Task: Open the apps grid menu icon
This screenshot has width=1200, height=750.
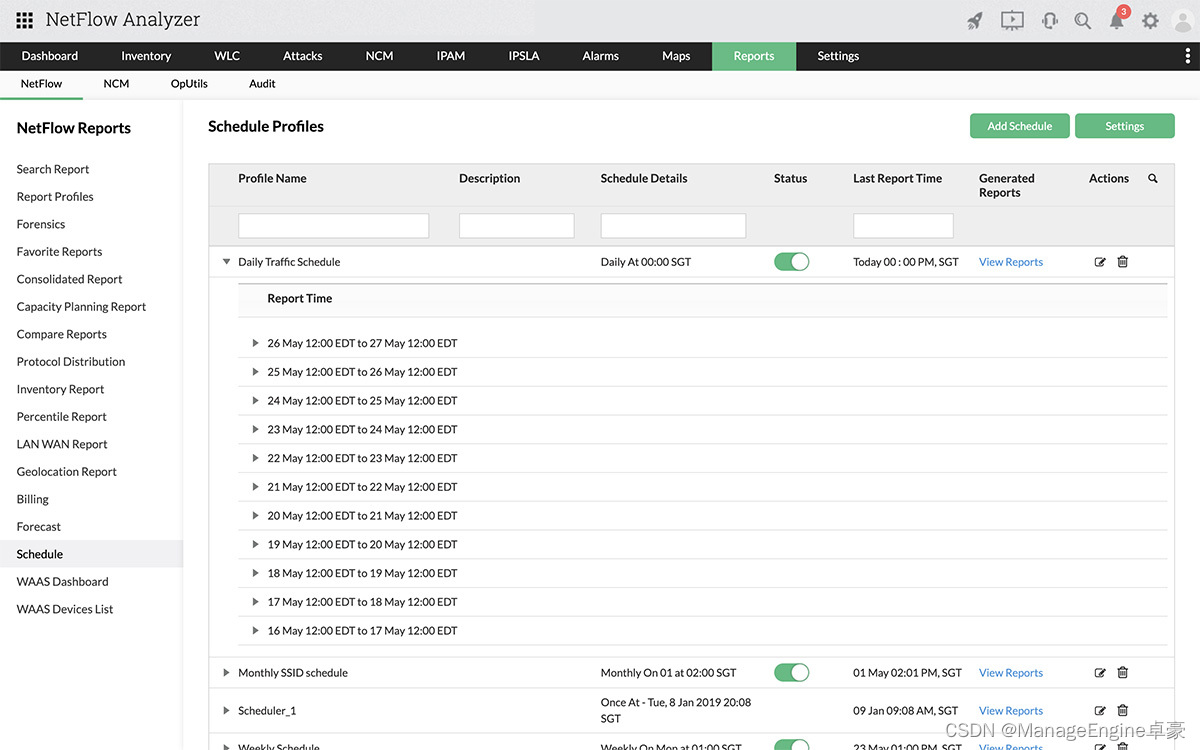Action: (24, 20)
